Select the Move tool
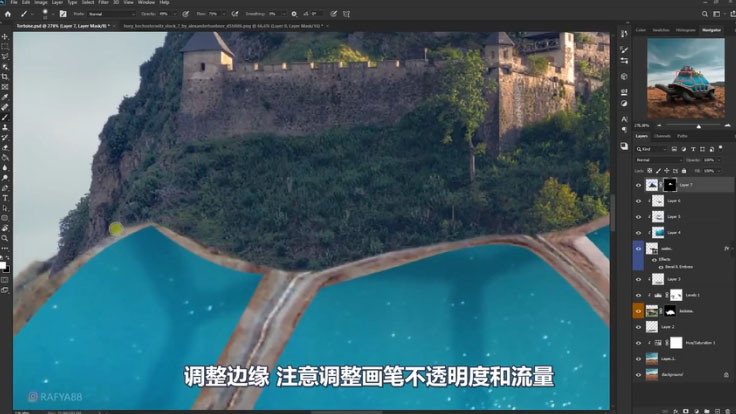The width and height of the screenshot is (736, 414). (x=5, y=36)
